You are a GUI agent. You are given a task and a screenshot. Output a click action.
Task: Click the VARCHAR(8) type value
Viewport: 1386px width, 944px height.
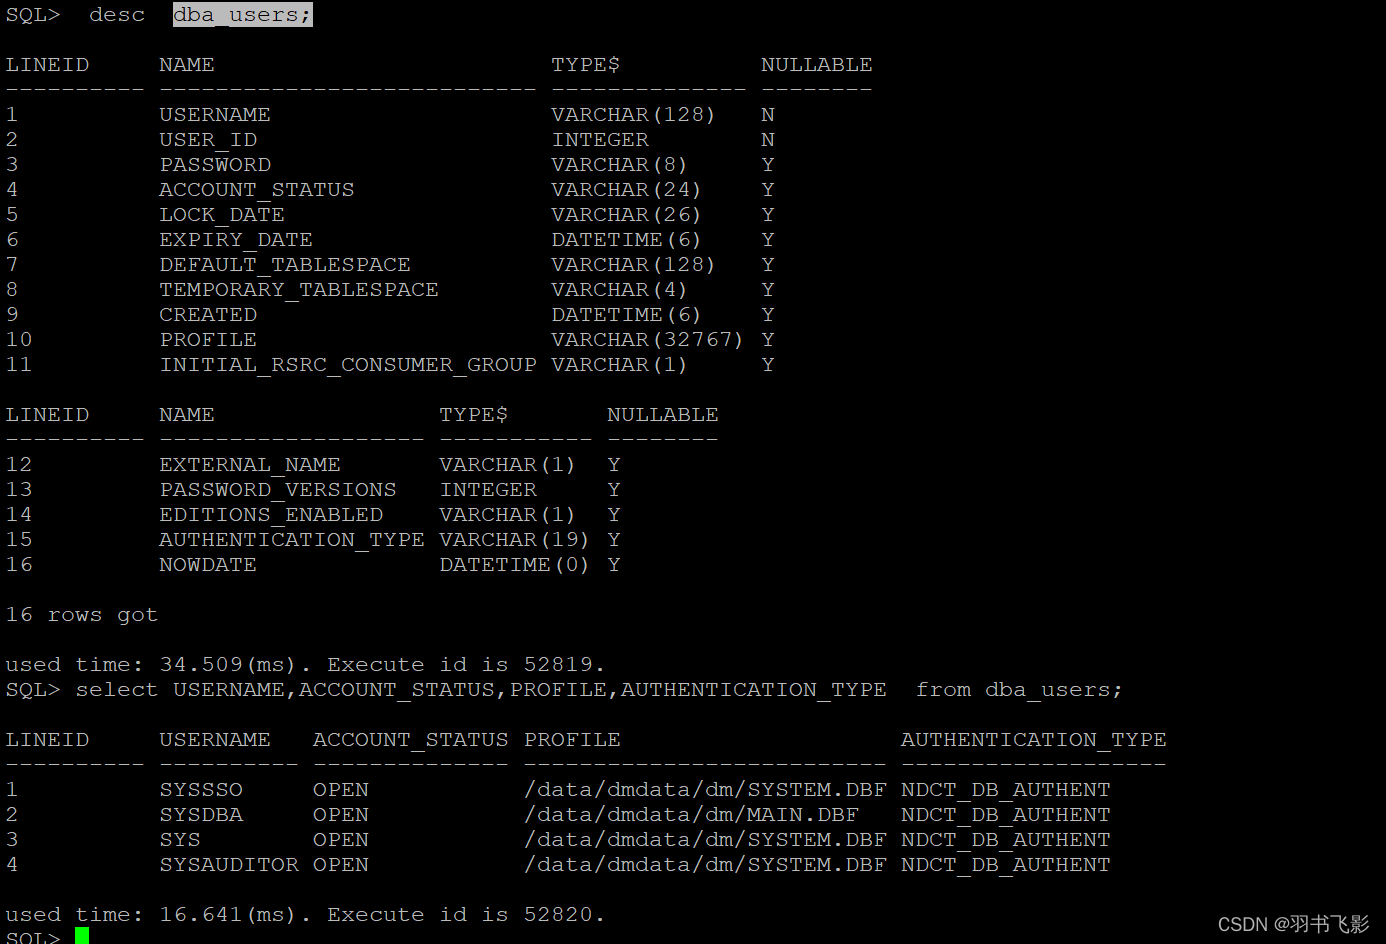click(619, 165)
